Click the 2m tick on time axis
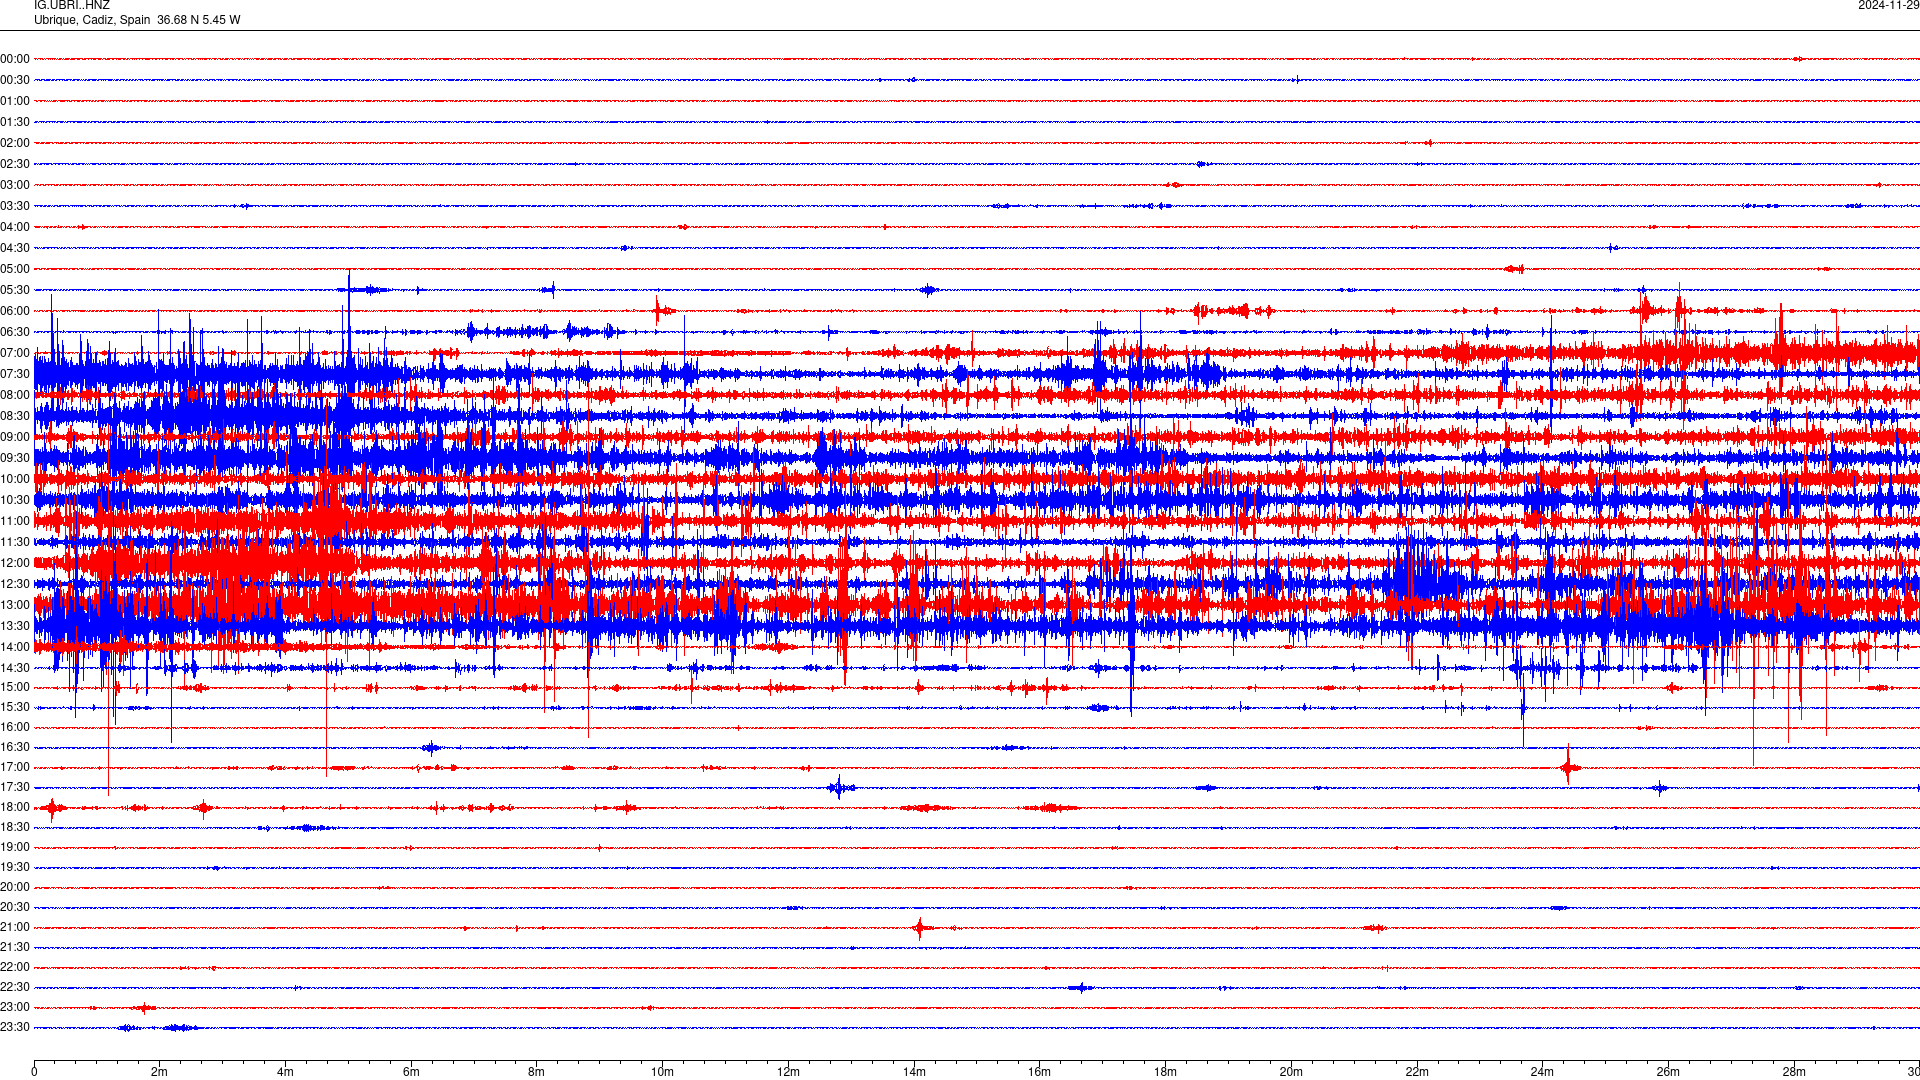Image resolution: width=1920 pixels, height=1080 pixels. [x=160, y=1072]
